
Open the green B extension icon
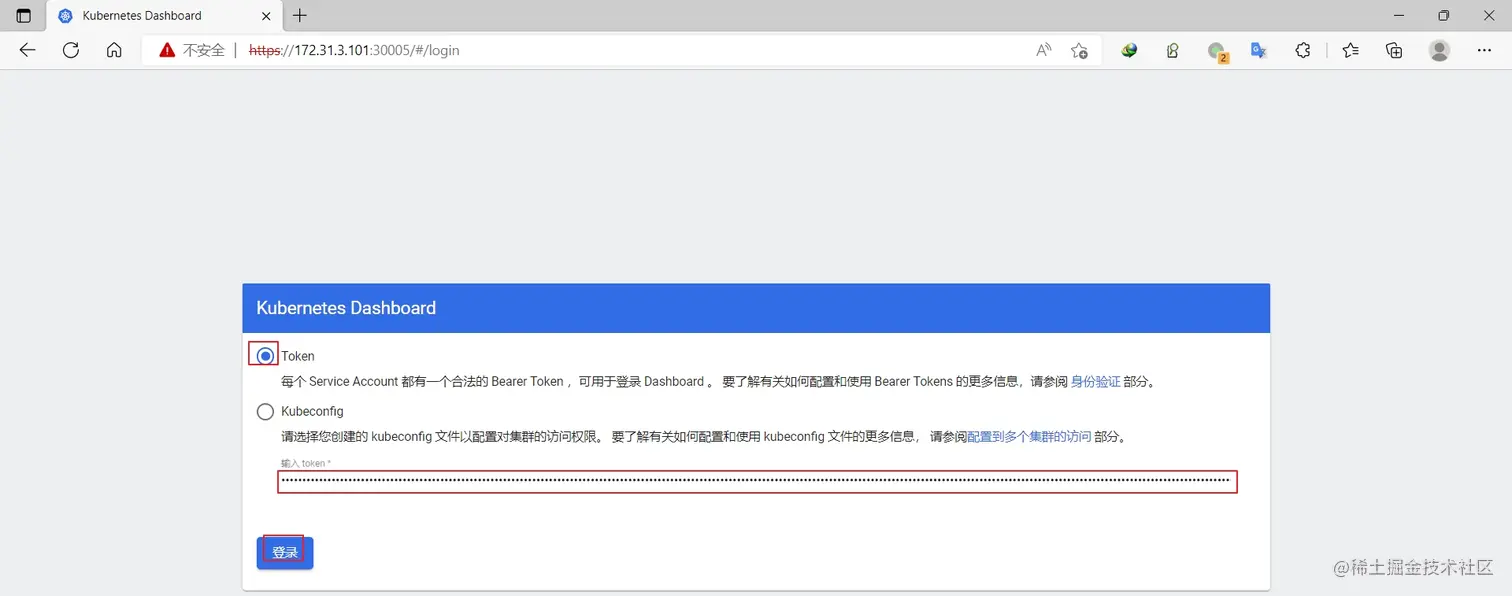coord(1172,50)
